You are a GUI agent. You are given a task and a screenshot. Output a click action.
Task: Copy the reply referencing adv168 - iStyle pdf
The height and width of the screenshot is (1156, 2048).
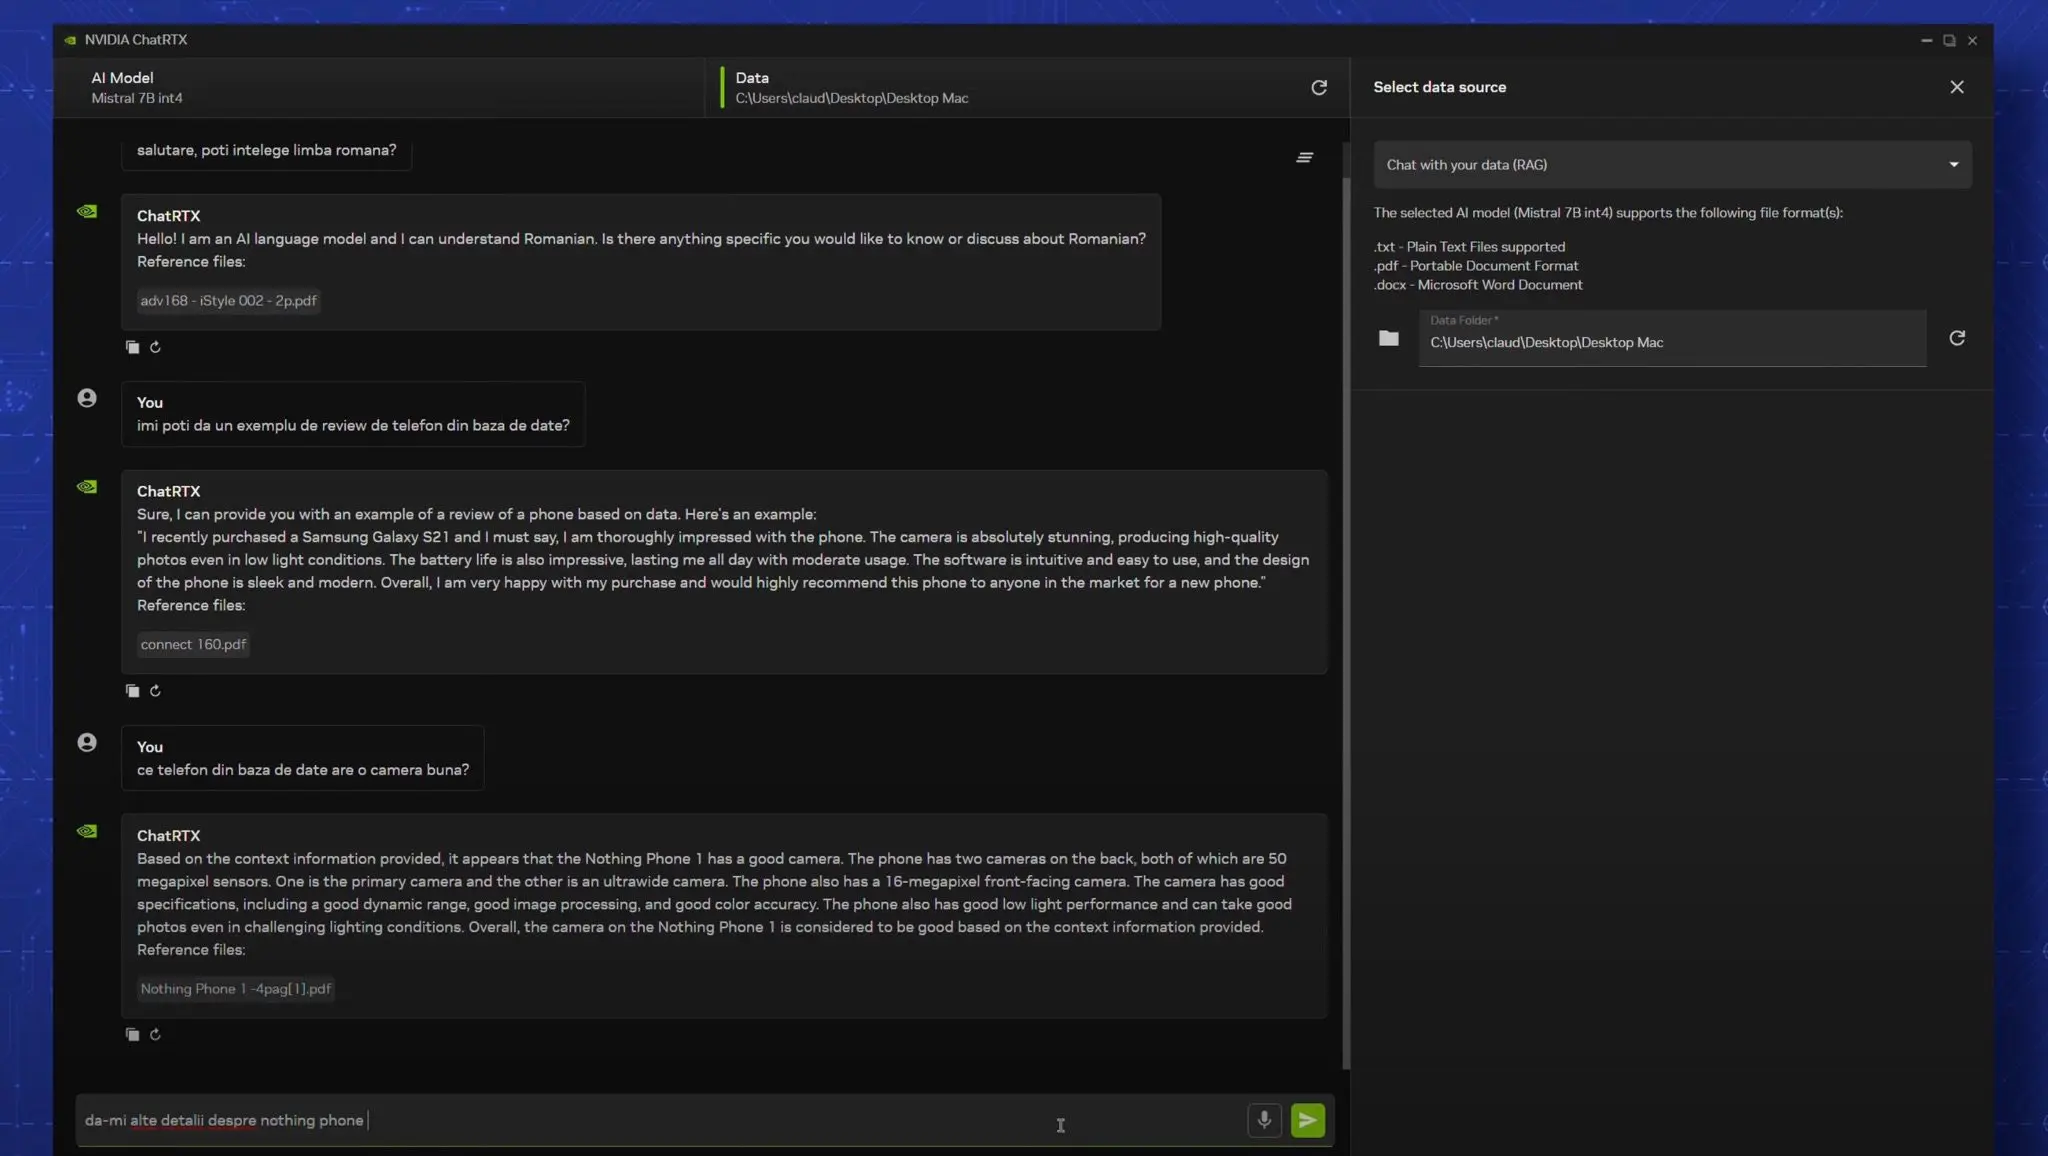click(x=132, y=347)
